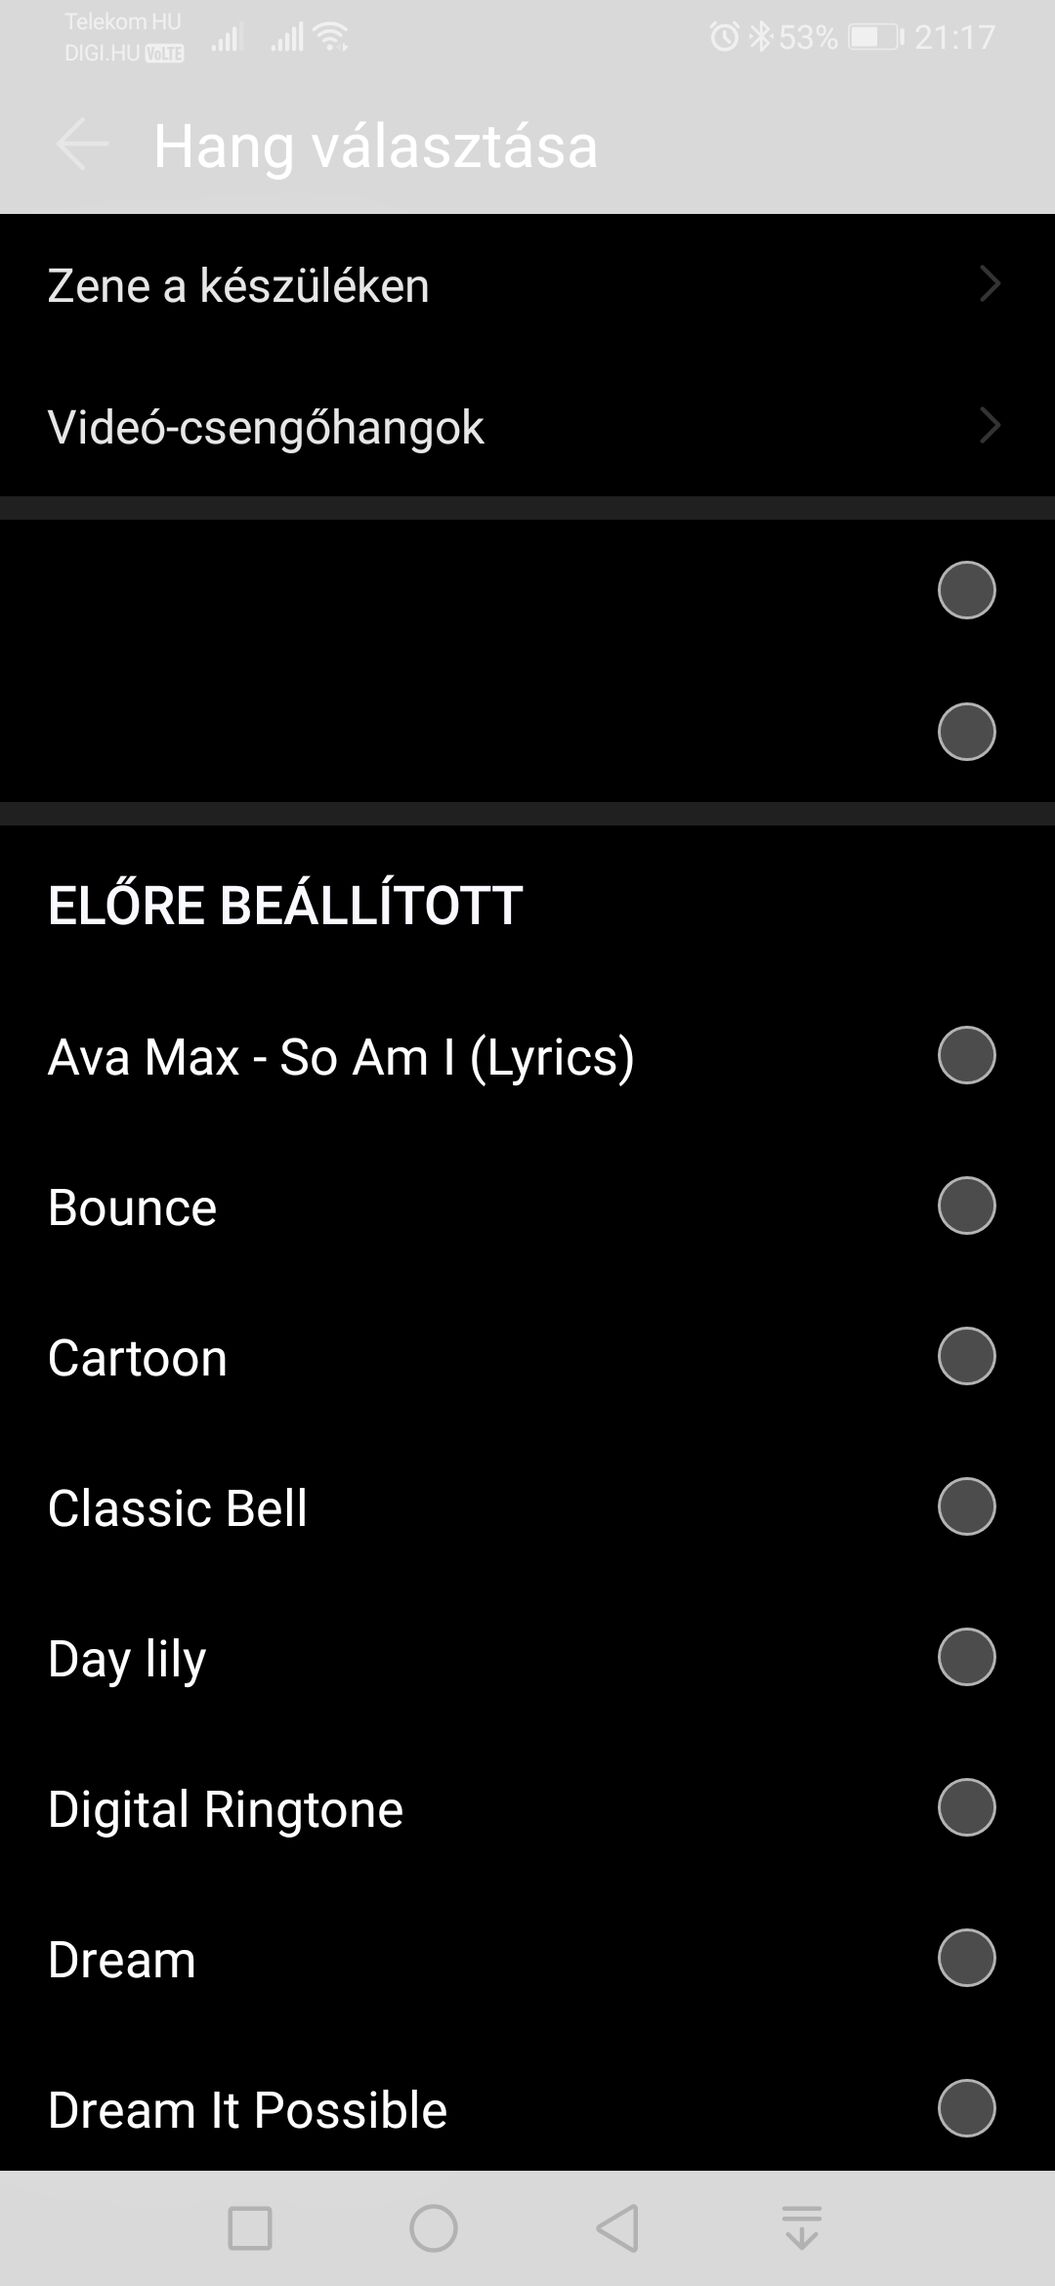This screenshot has height=2286, width=1055.
Task: Tap the Digital Ringtone label
Action: click(225, 1809)
